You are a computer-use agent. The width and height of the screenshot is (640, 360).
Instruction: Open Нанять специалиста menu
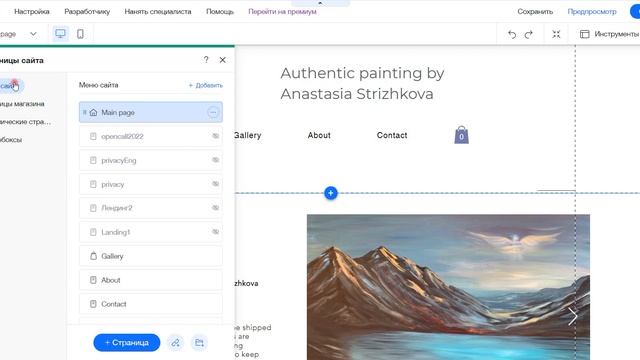click(x=158, y=11)
